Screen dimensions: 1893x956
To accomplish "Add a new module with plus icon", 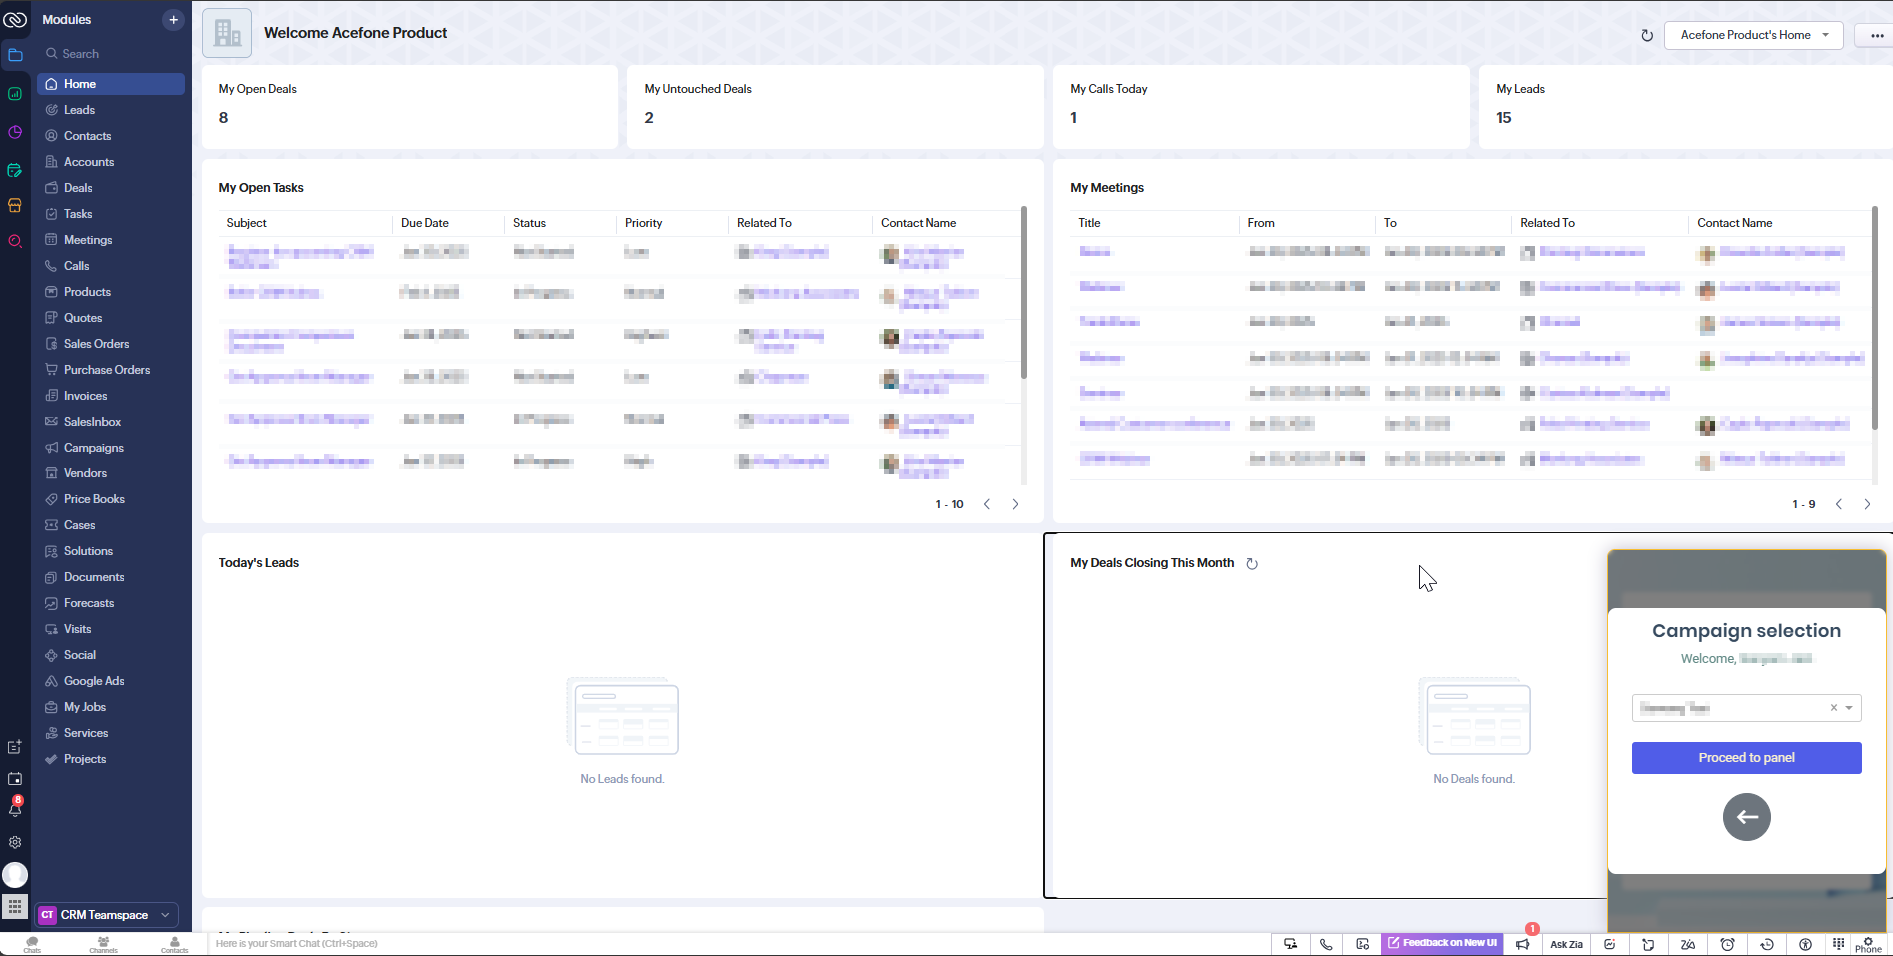I will coord(173,19).
